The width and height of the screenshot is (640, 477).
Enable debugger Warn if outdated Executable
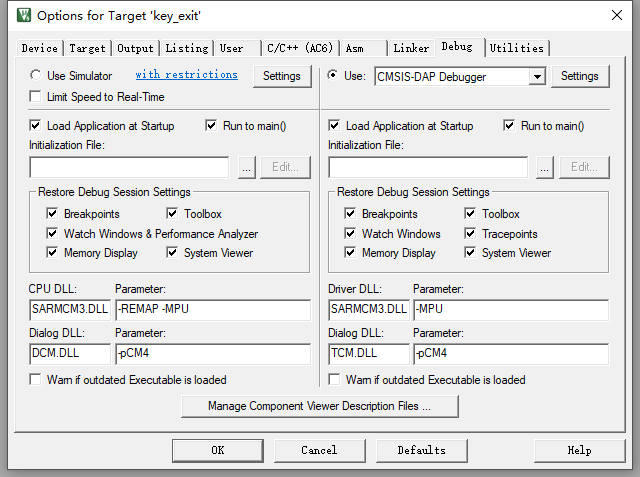[334, 379]
